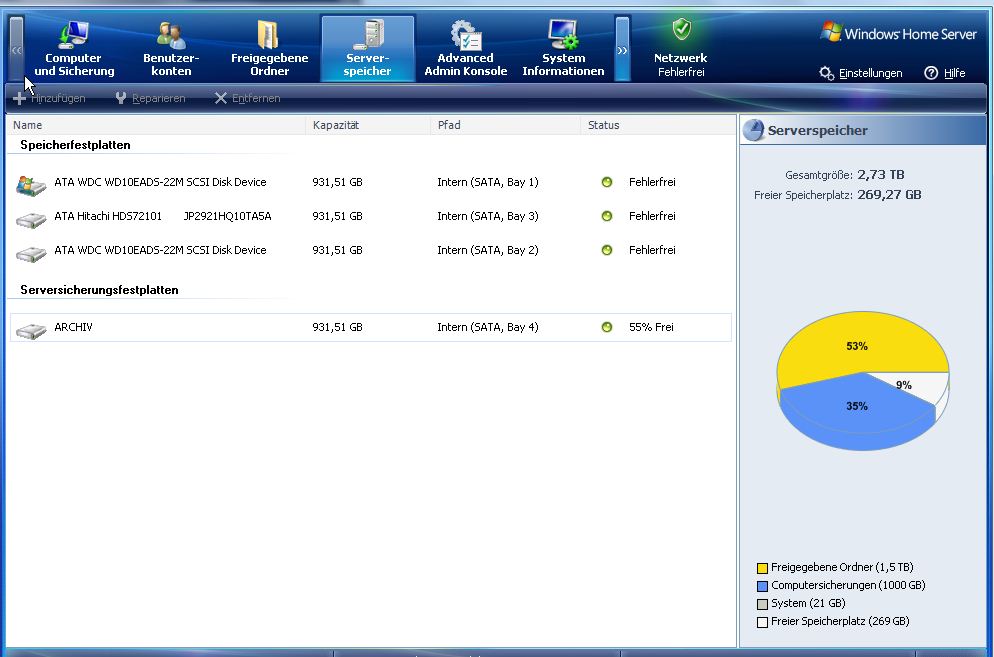
Task: Click the blue 35% pie chart slice
Action: (x=856, y=409)
